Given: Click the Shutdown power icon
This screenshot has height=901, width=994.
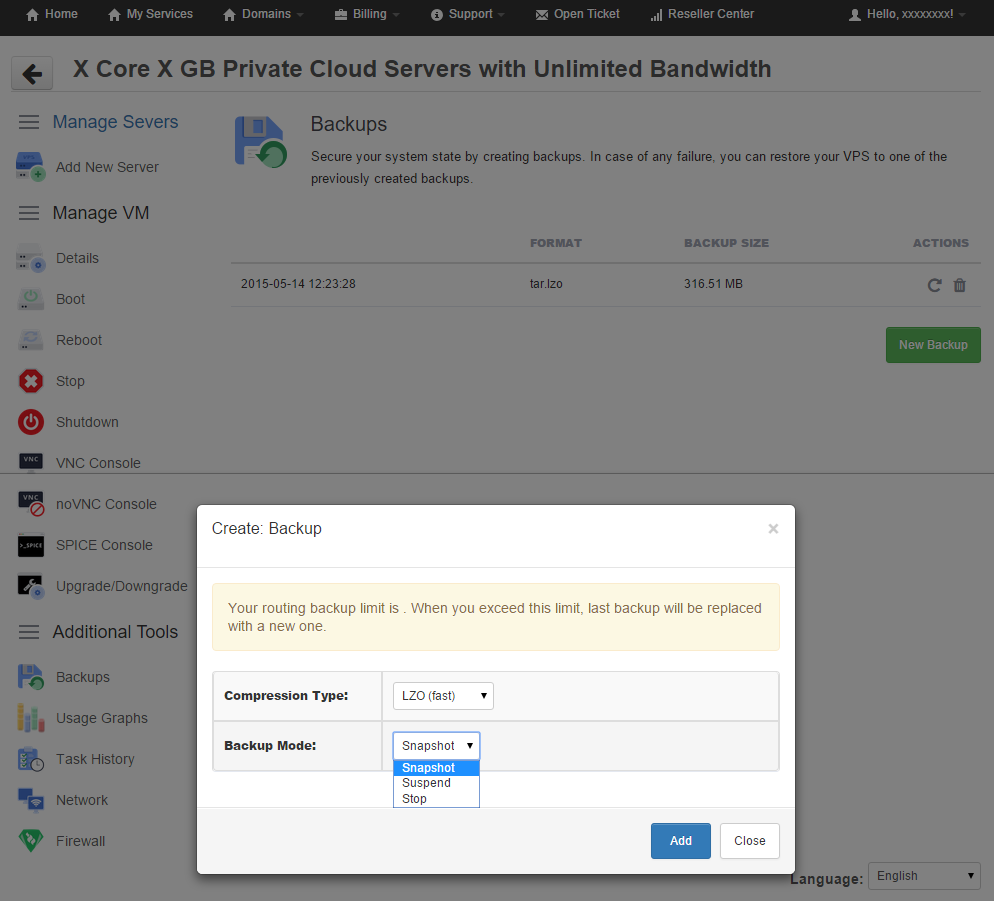Looking at the screenshot, I should [31, 422].
